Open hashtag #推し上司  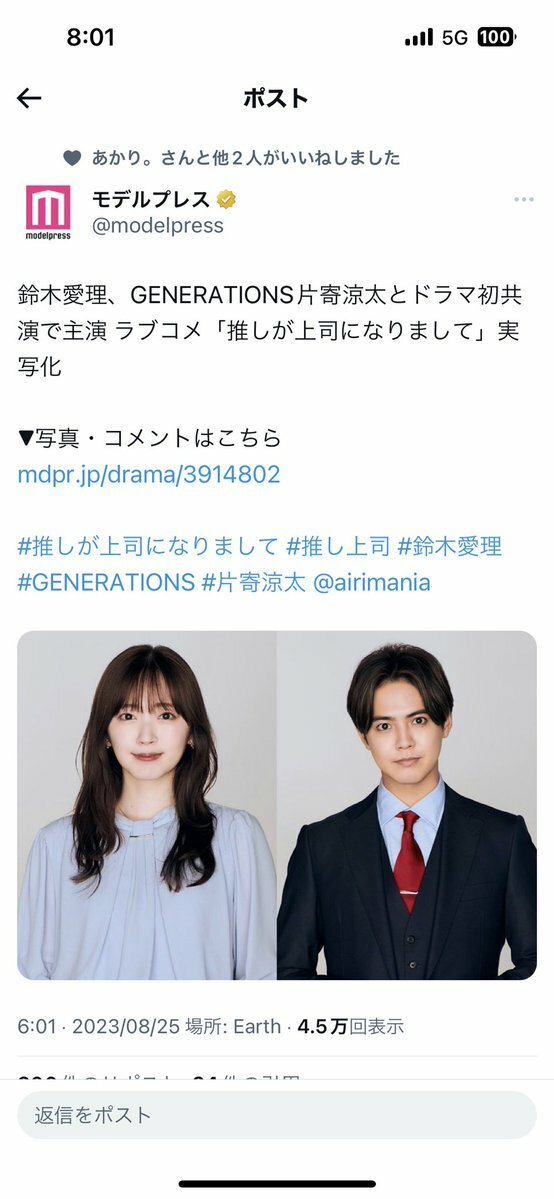(337, 547)
